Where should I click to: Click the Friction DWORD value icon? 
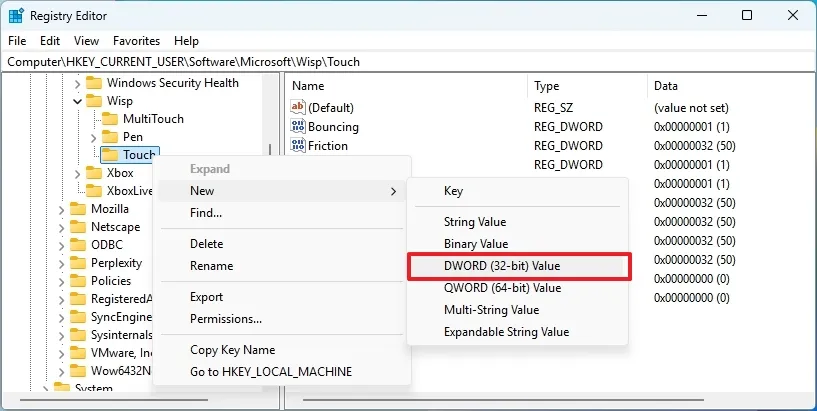[298, 146]
